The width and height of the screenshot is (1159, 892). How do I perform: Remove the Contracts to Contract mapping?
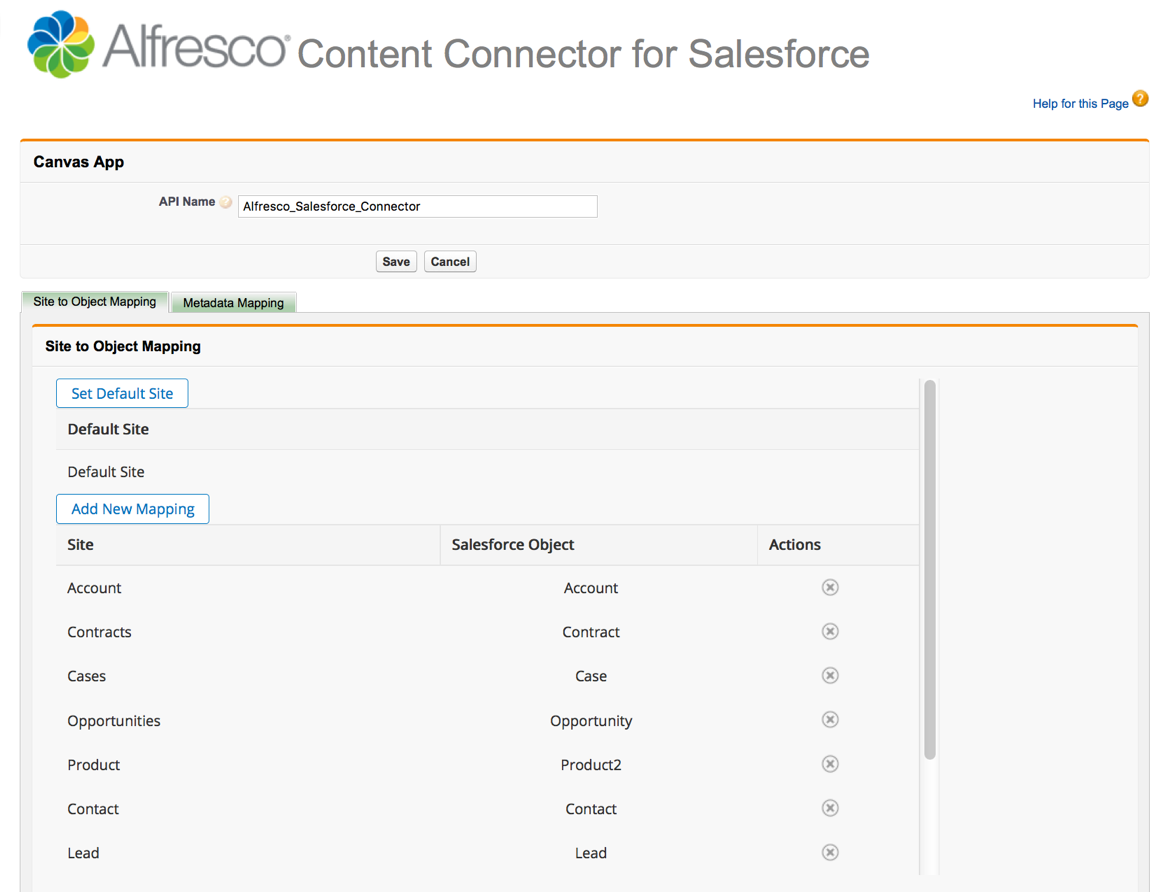[x=829, y=631]
